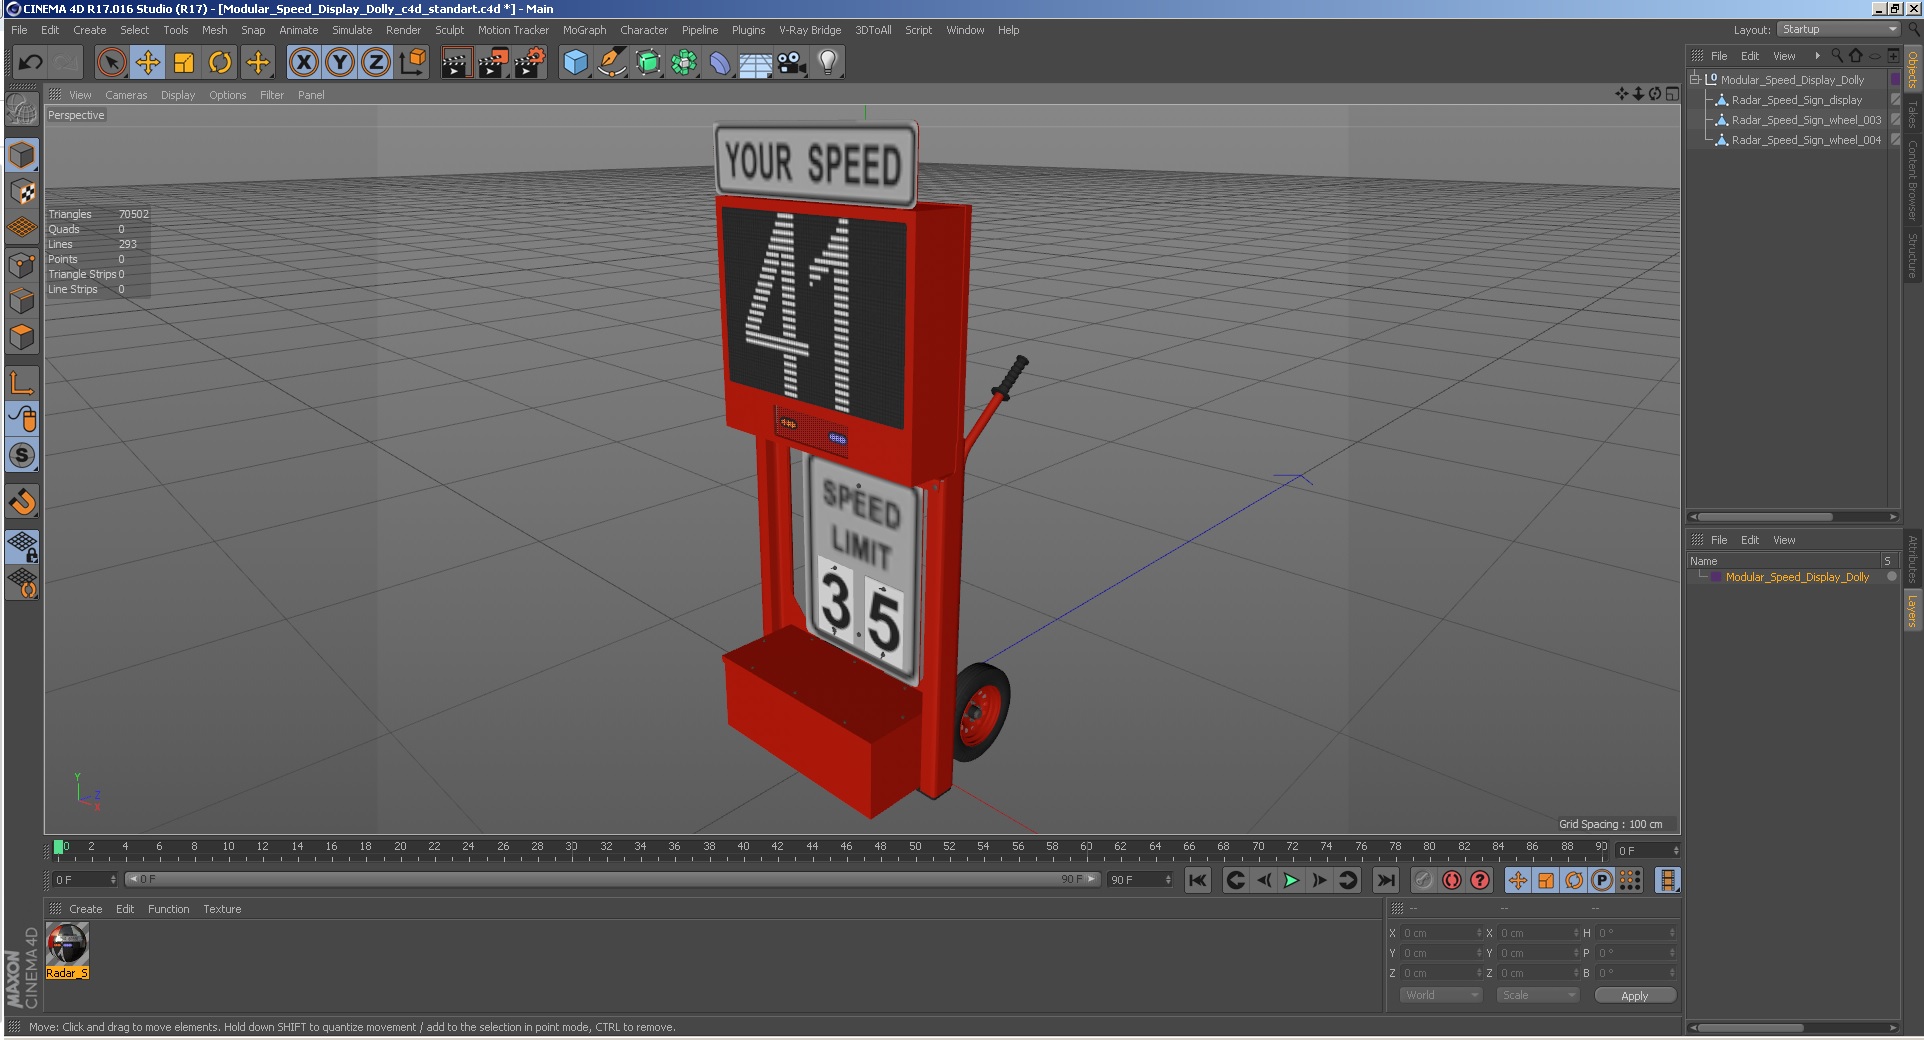Toggle X-axis lock

click(x=304, y=63)
